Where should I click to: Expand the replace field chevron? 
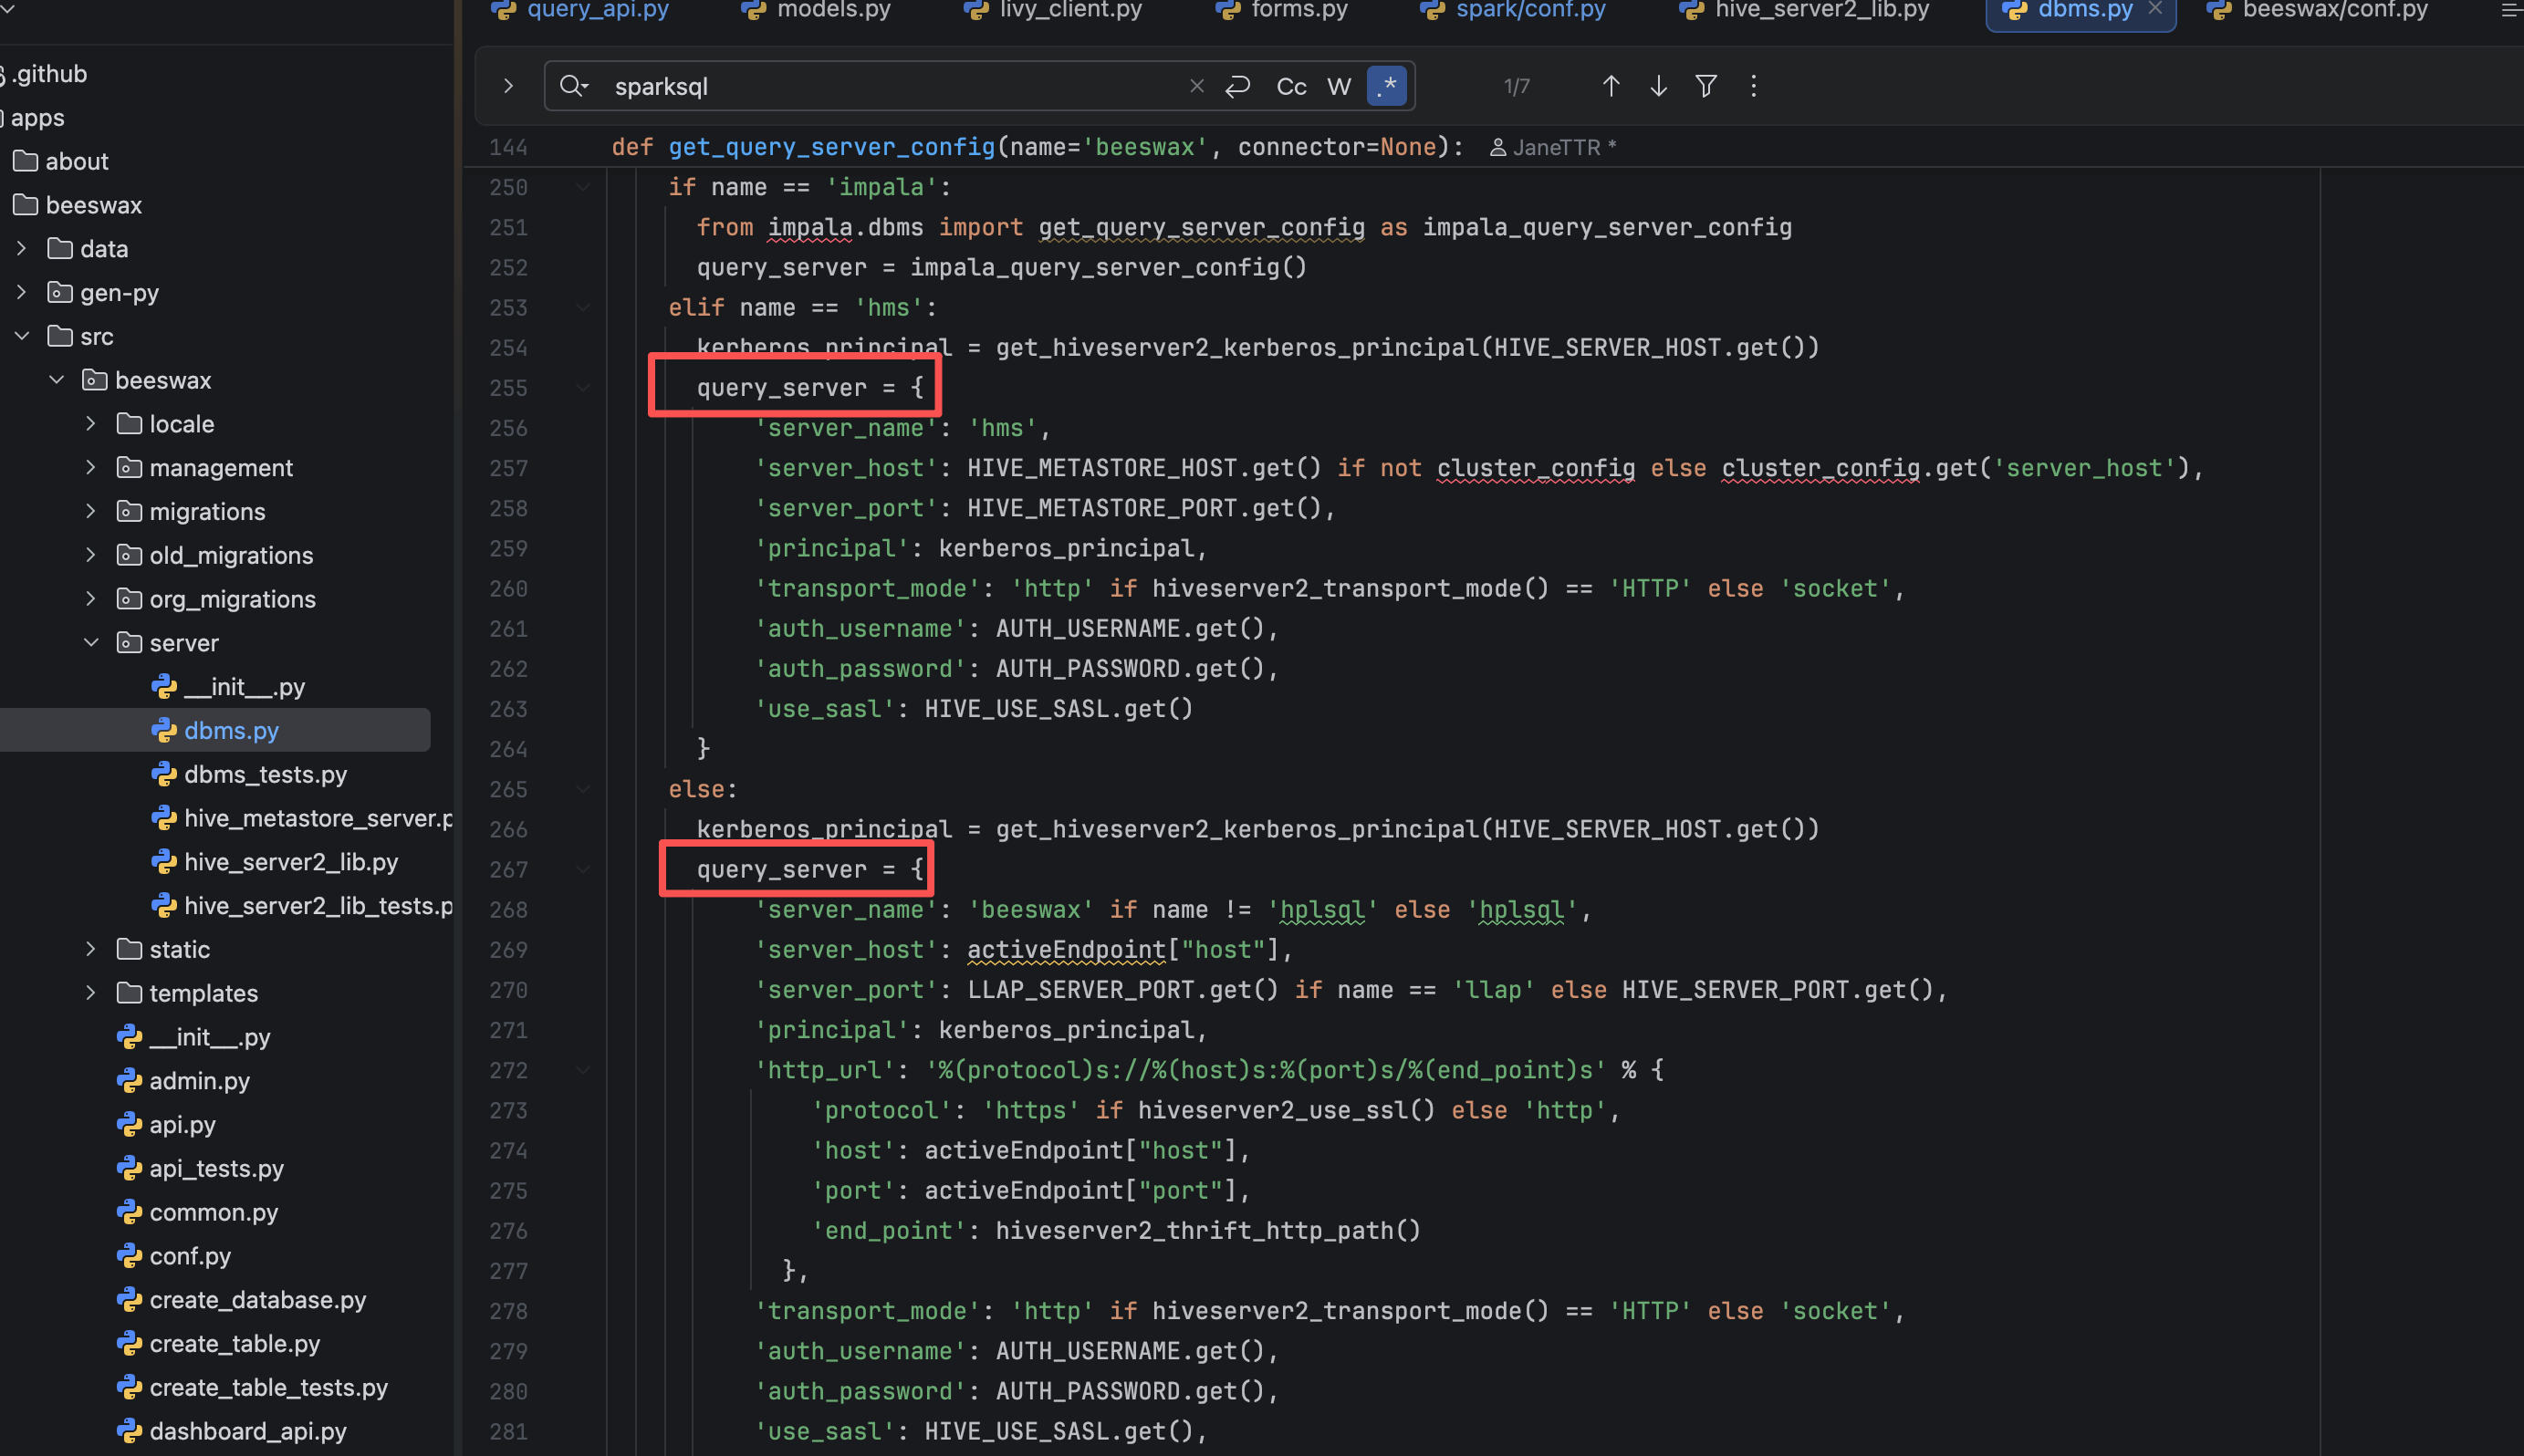click(x=508, y=86)
